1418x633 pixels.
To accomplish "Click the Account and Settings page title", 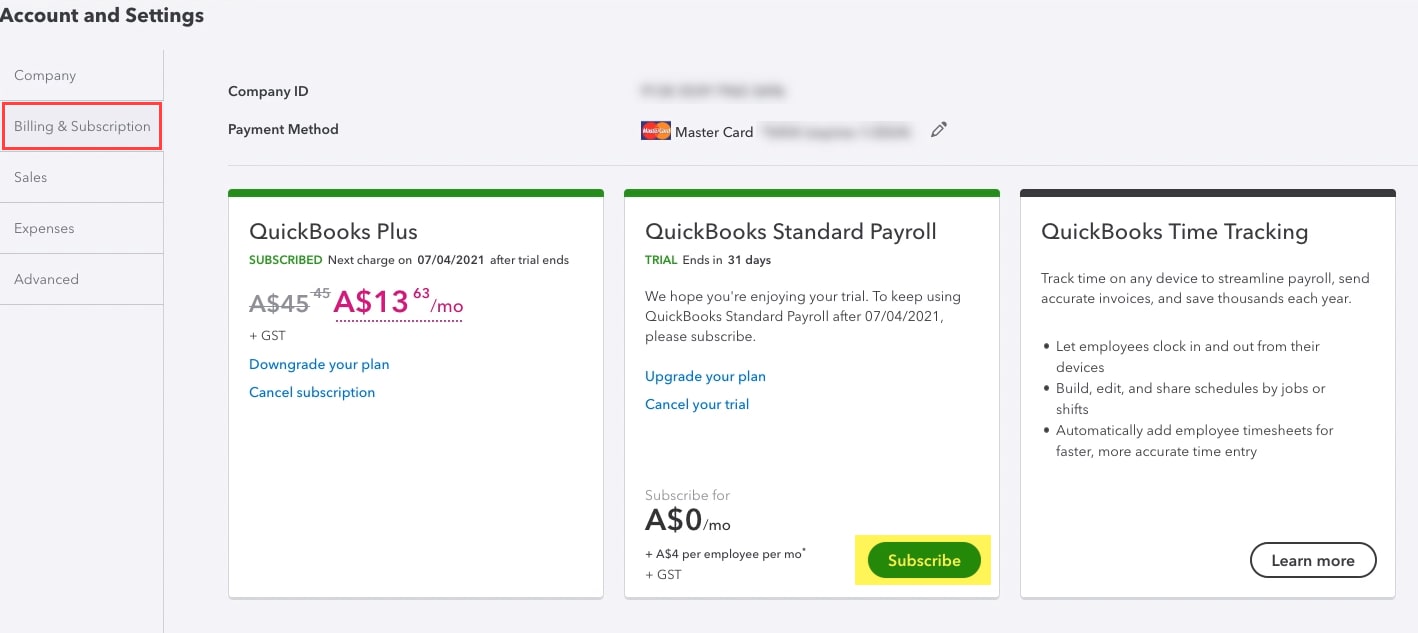I will click(x=102, y=15).
